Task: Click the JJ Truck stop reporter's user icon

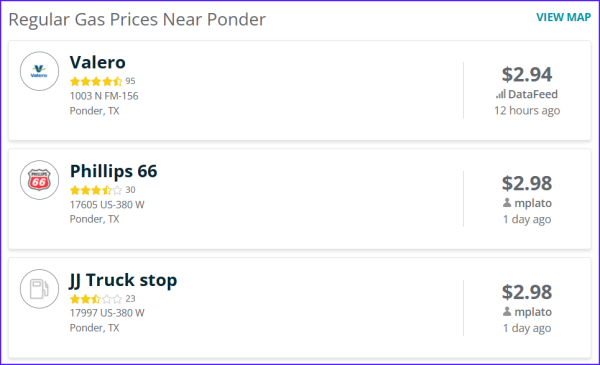Action: click(x=507, y=311)
